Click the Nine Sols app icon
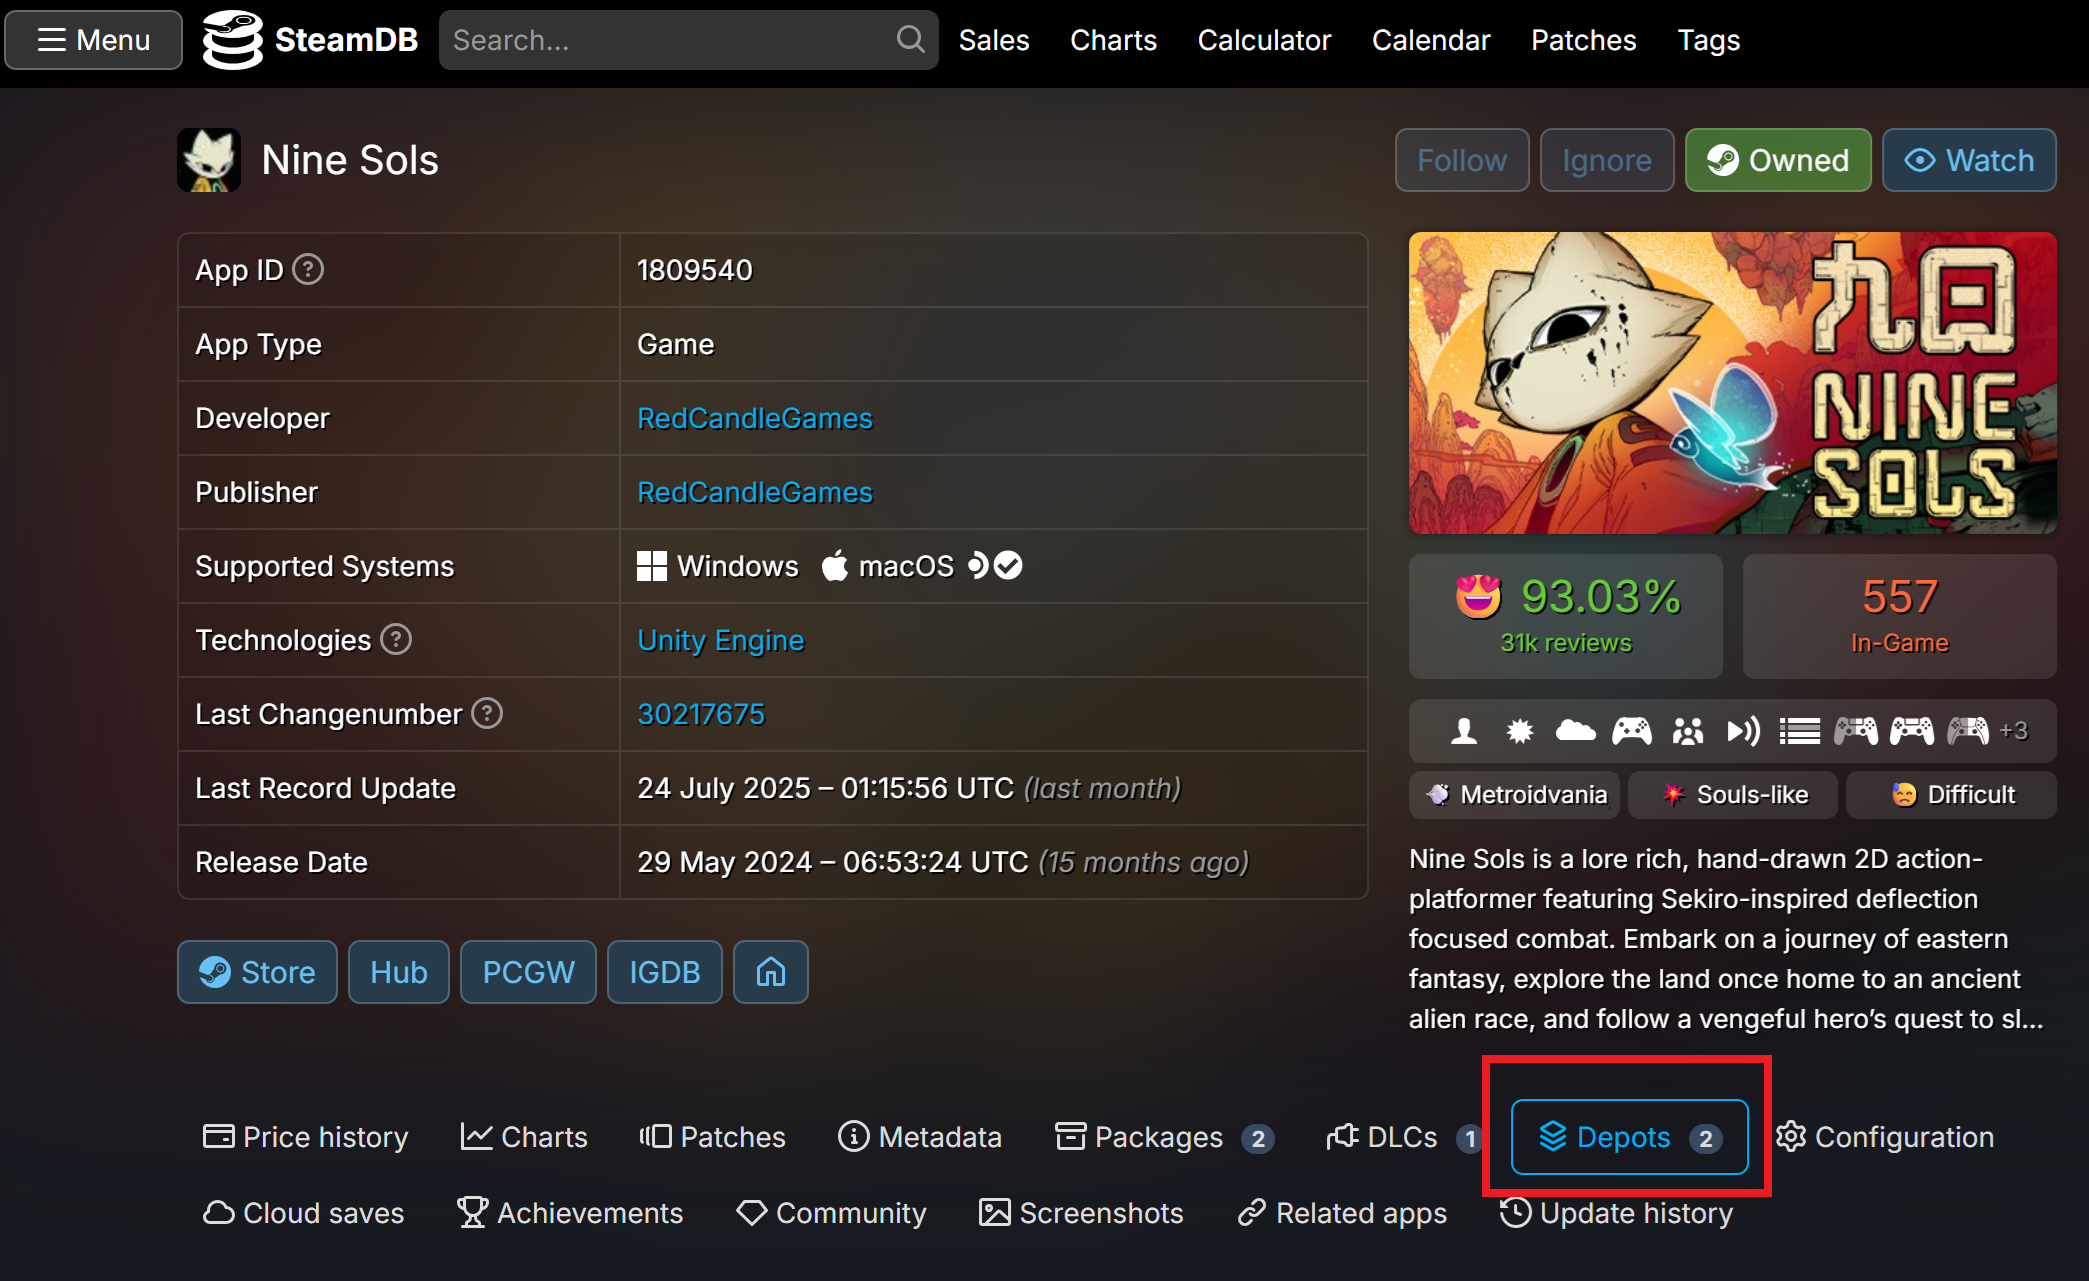The width and height of the screenshot is (2089, 1281). (x=209, y=160)
